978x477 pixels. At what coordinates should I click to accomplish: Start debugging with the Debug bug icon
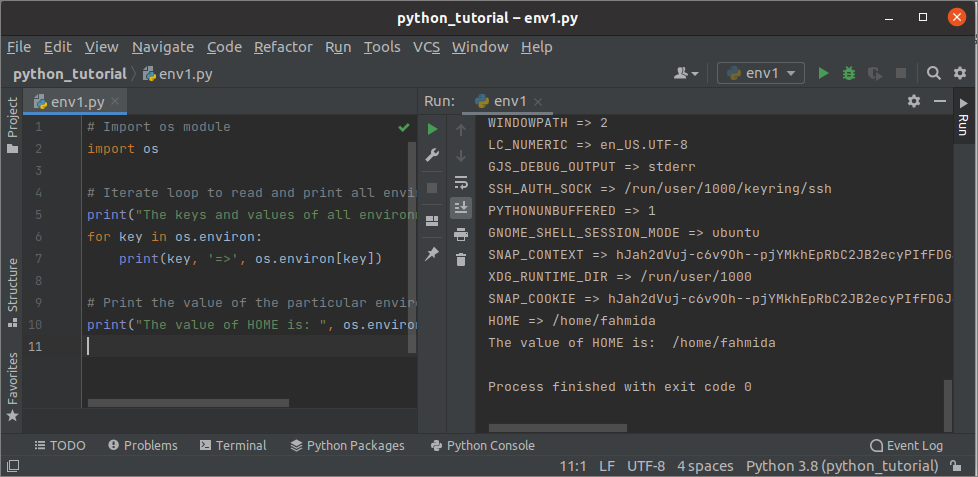[849, 73]
